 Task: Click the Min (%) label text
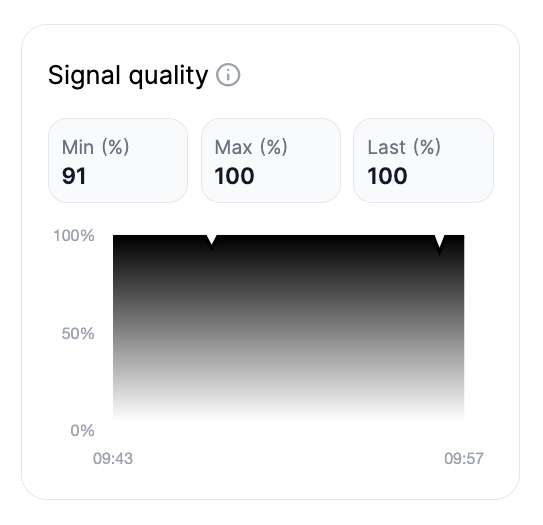[96, 147]
